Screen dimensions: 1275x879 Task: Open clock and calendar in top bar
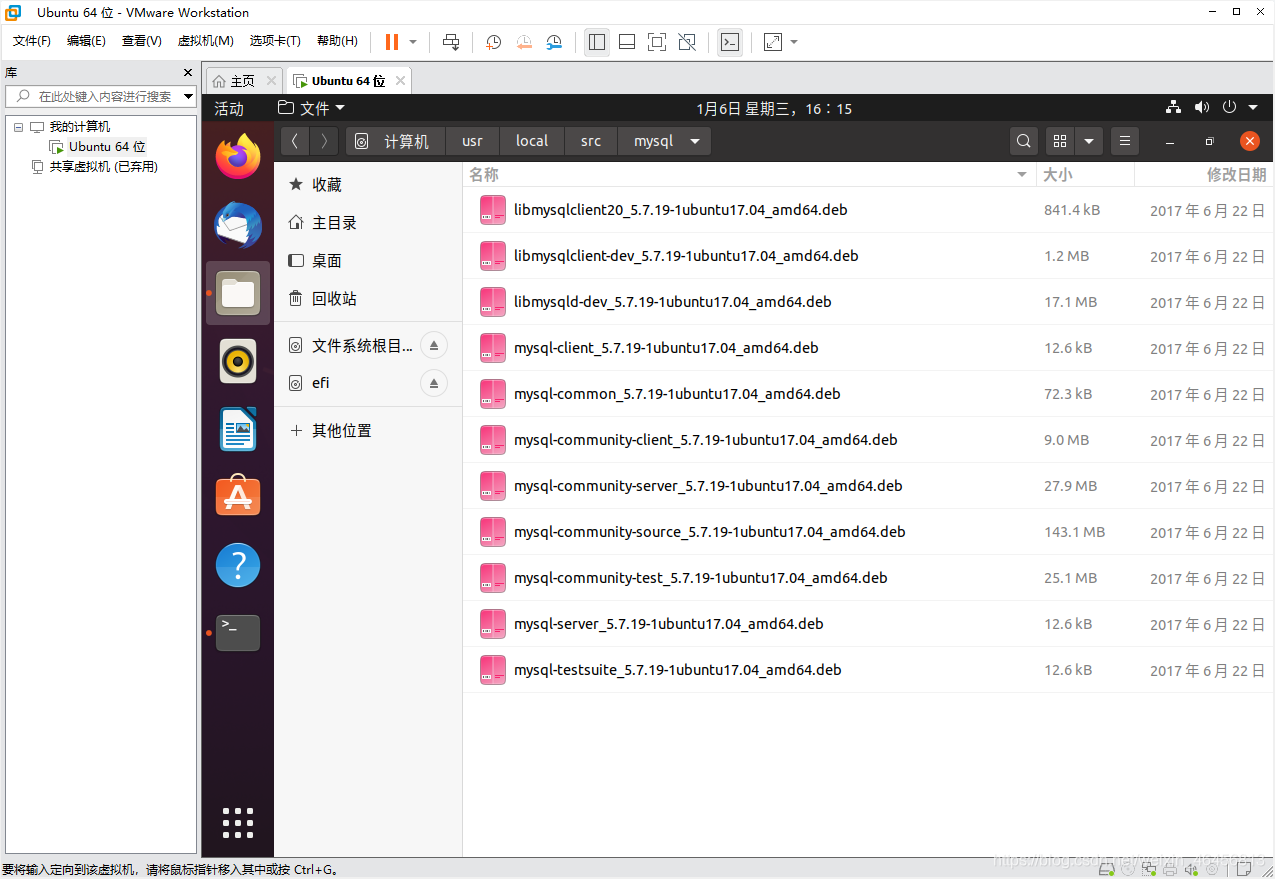click(774, 108)
